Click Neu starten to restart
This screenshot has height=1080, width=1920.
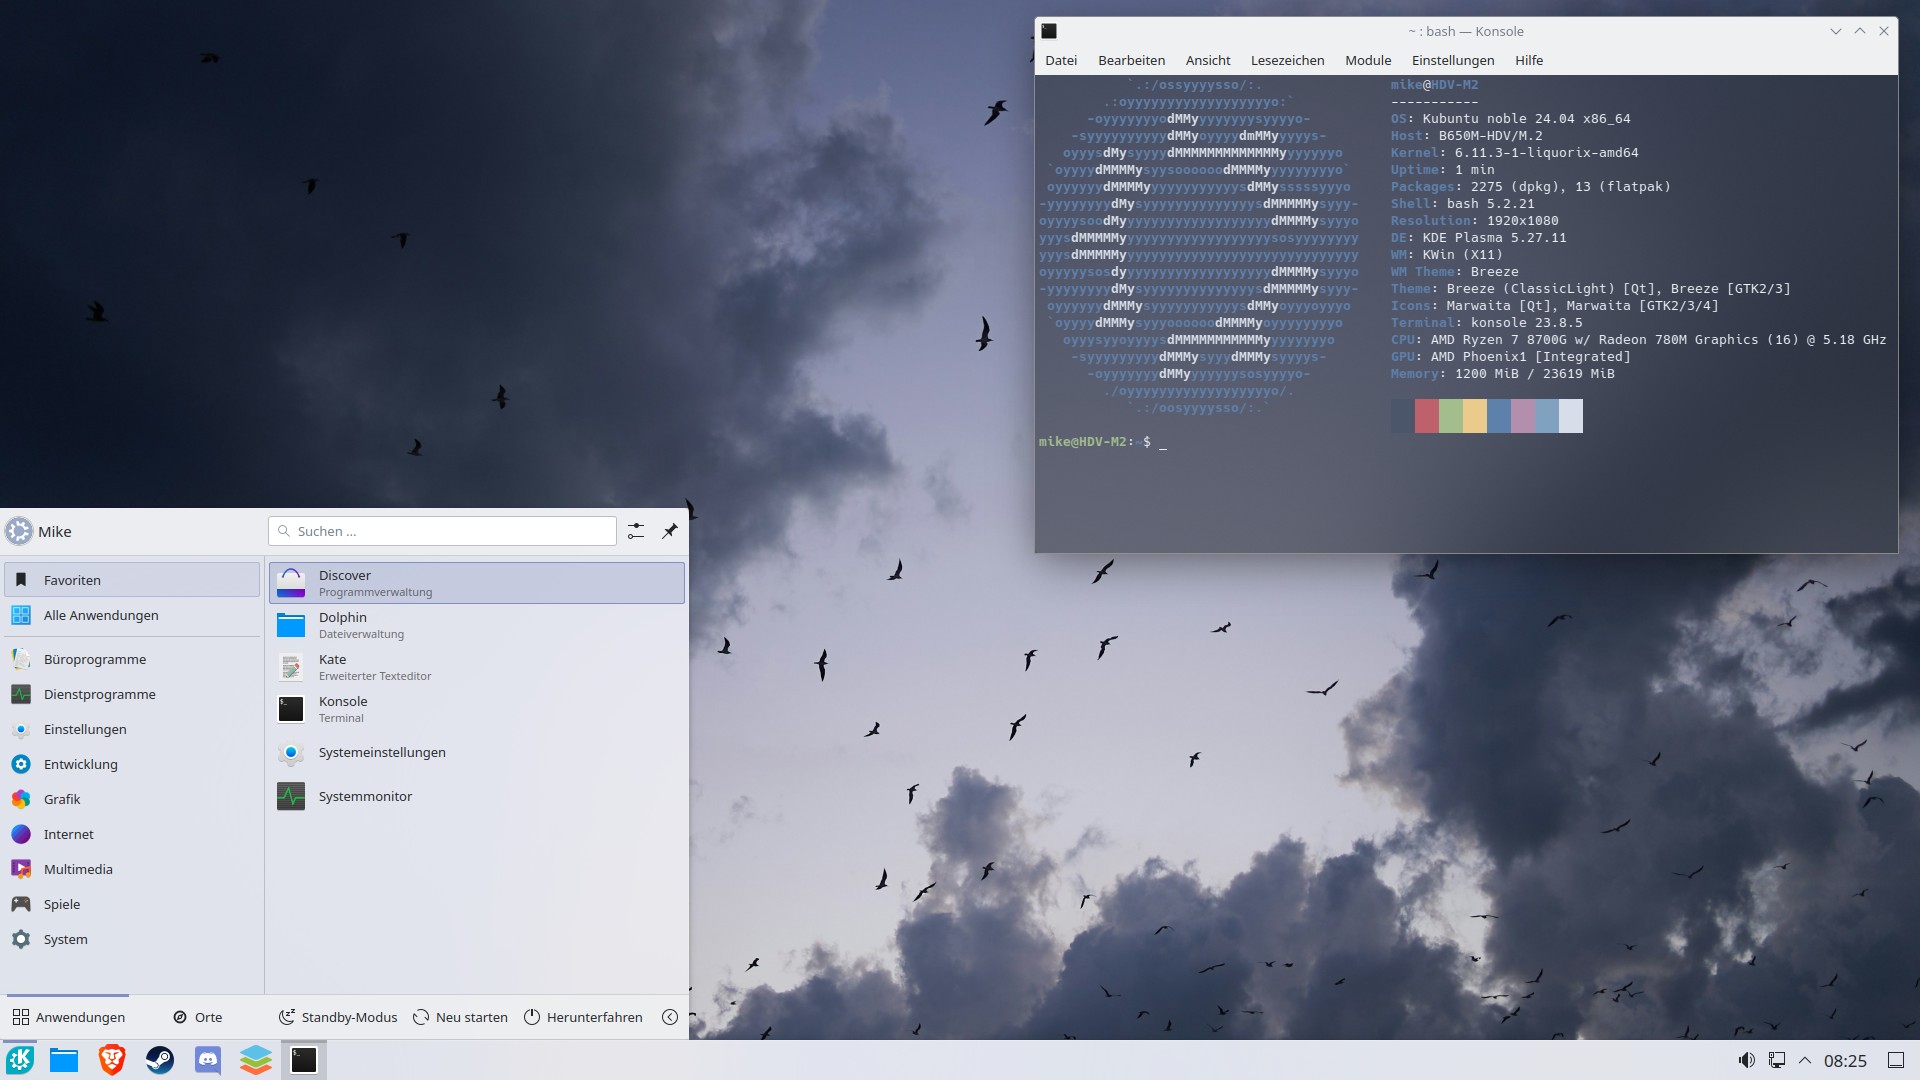[460, 1017]
